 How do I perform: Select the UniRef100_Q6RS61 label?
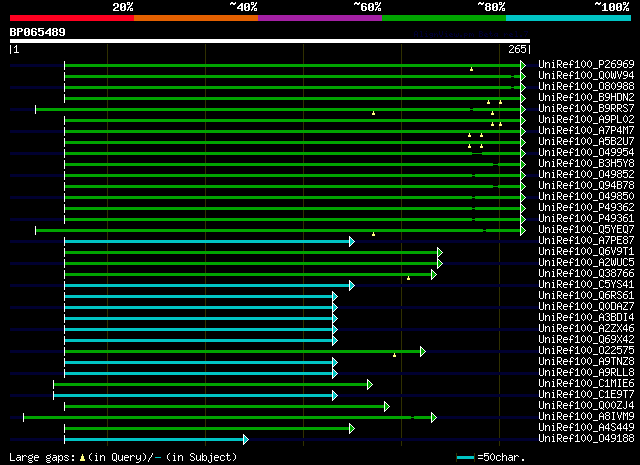586,296
